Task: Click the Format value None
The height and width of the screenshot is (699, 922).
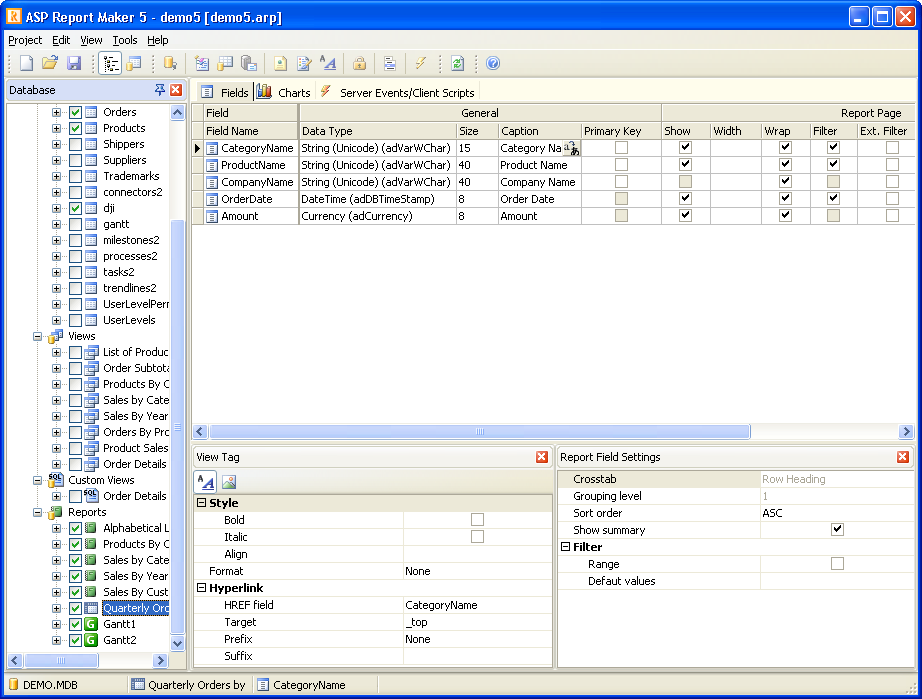Action: [477, 571]
